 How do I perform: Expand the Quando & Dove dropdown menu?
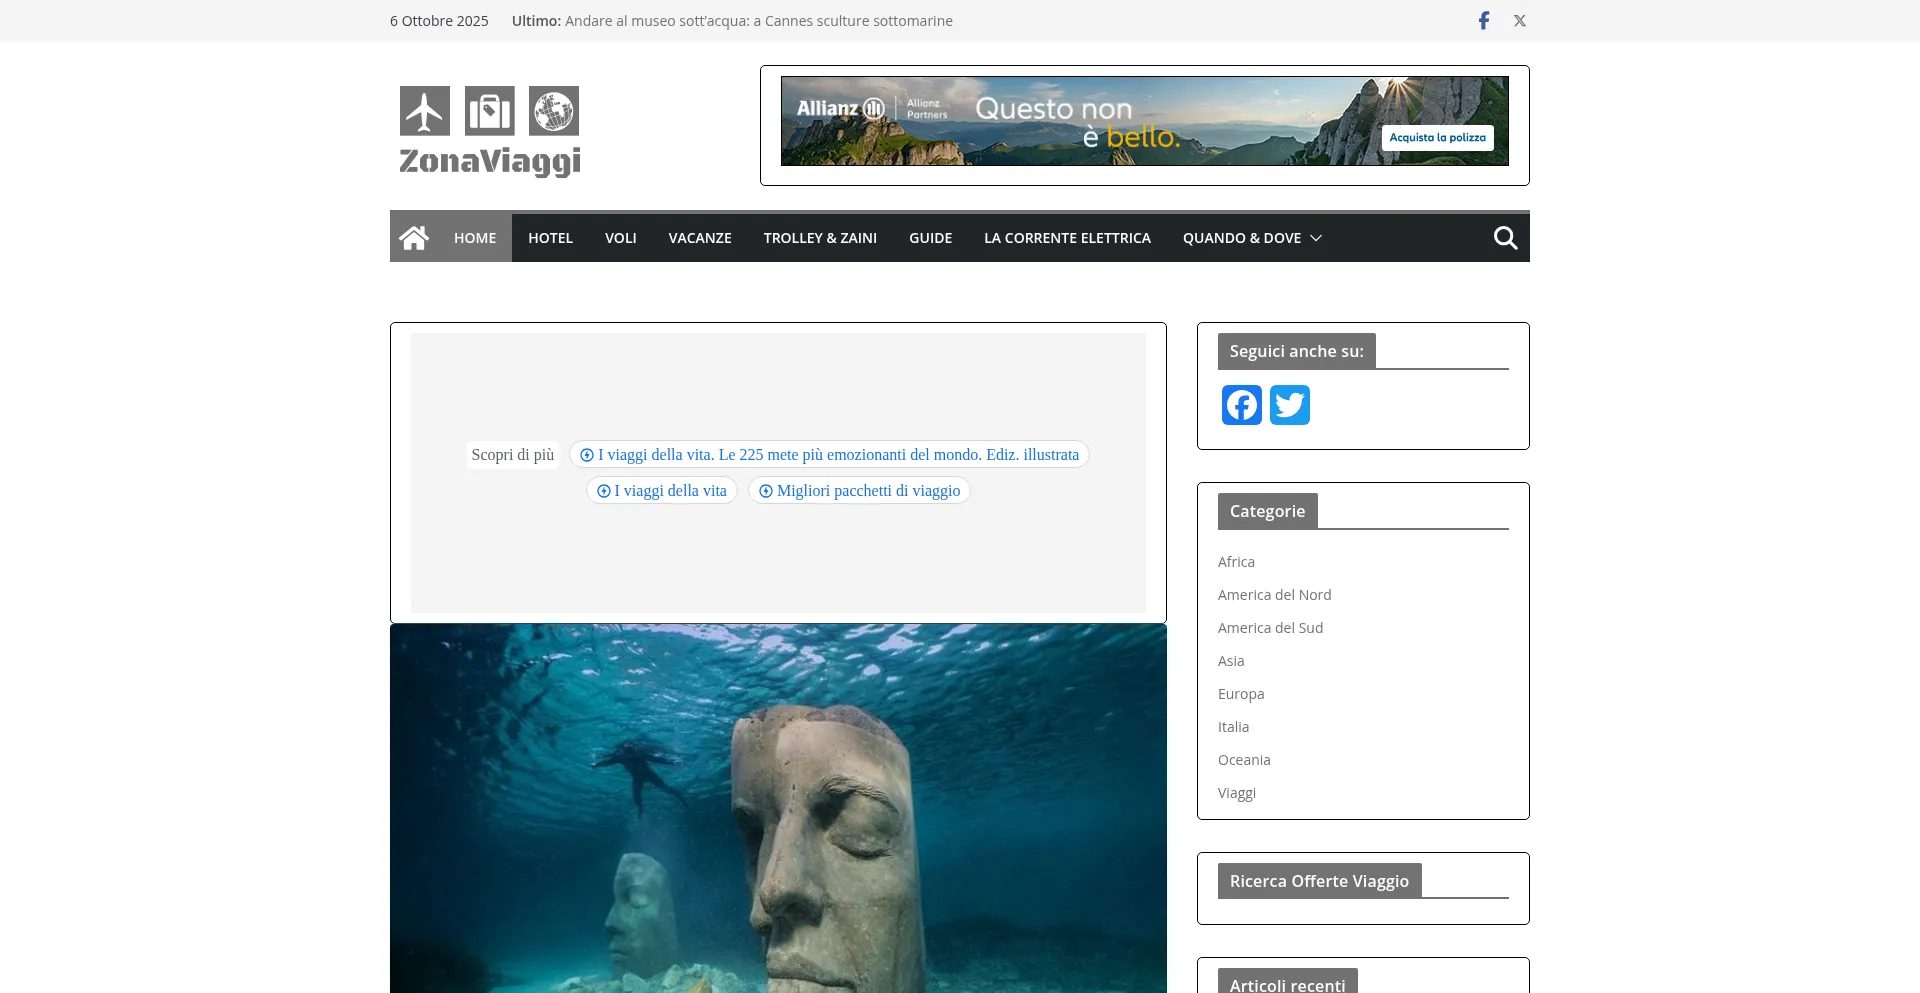click(1252, 238)
